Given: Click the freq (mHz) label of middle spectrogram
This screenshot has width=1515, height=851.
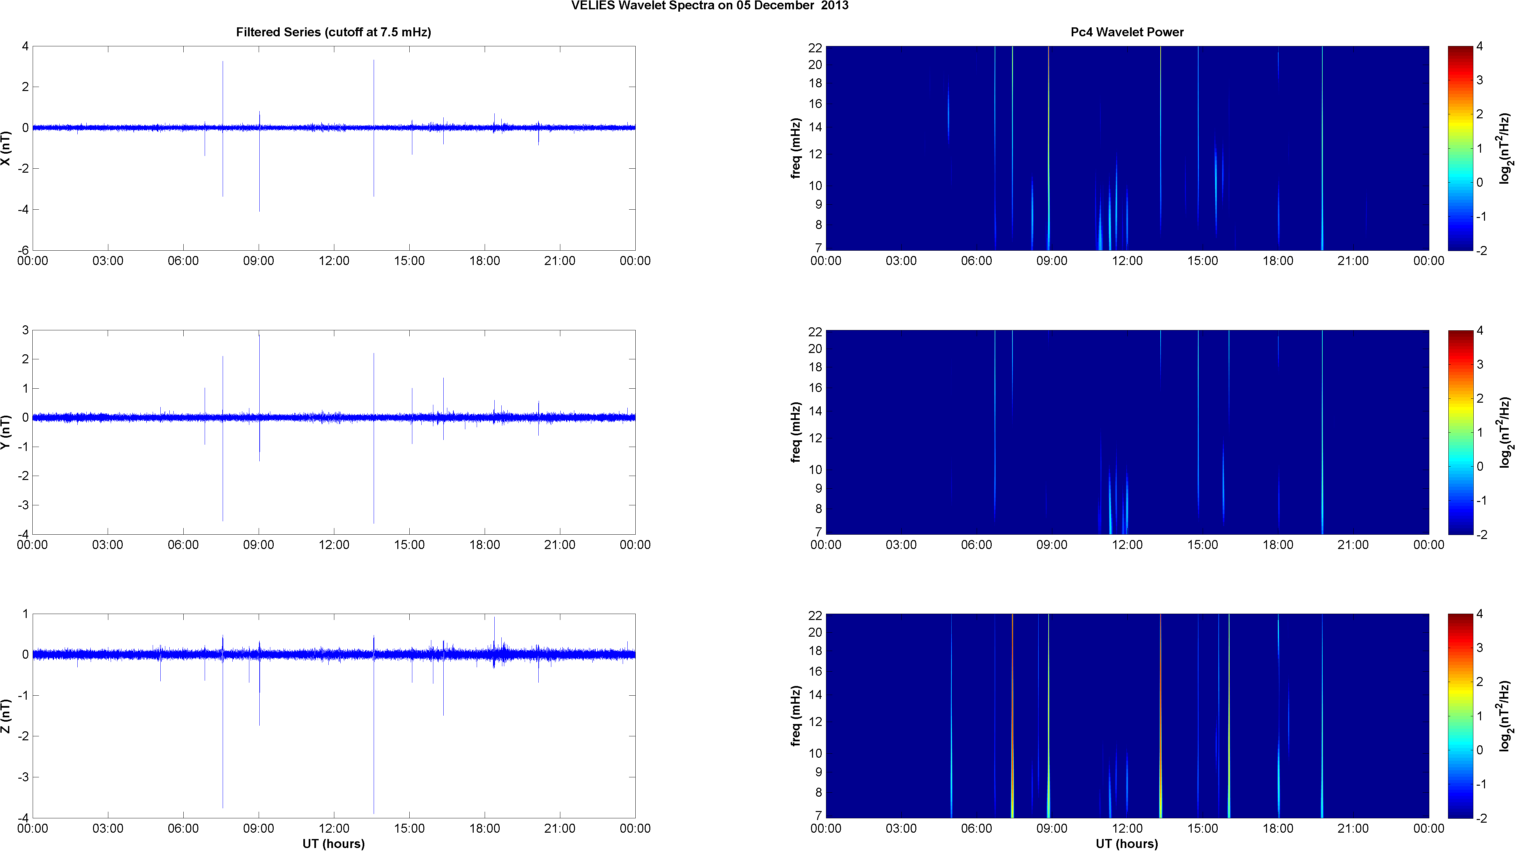Looking at the screenshot, I should point(795,432).
